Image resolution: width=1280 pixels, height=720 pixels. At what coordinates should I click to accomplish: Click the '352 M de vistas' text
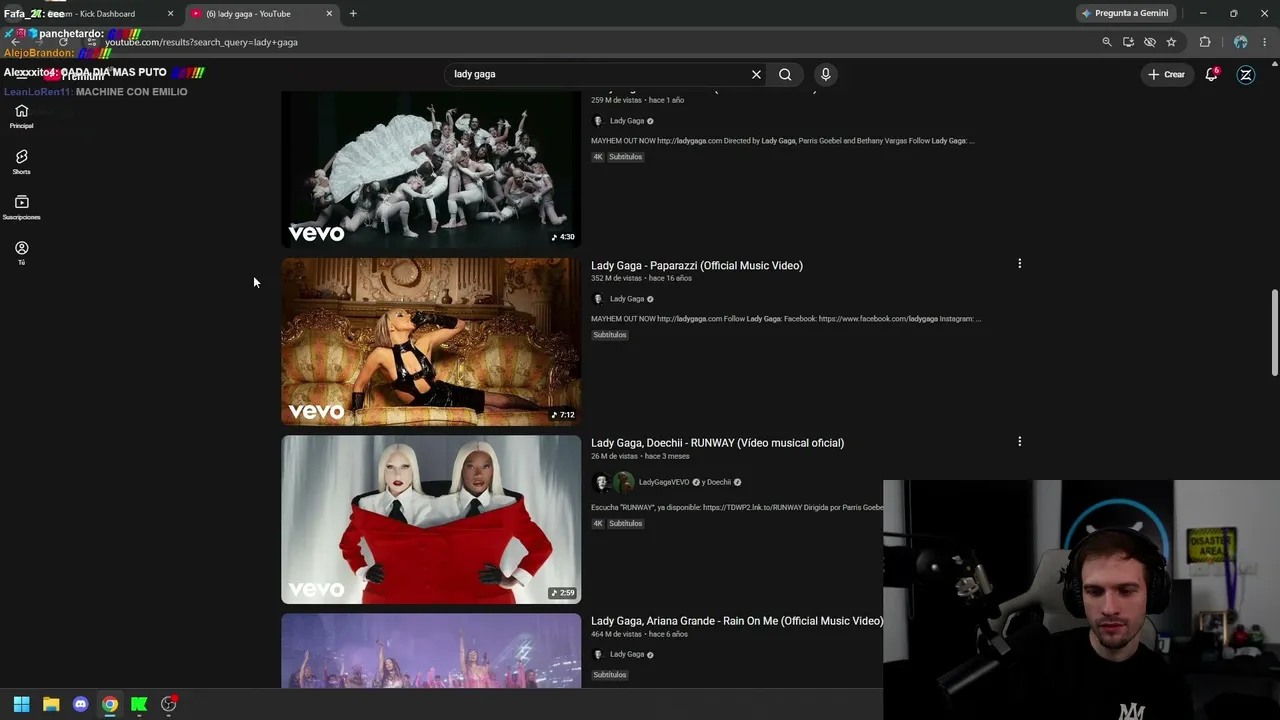coord(616,278)
